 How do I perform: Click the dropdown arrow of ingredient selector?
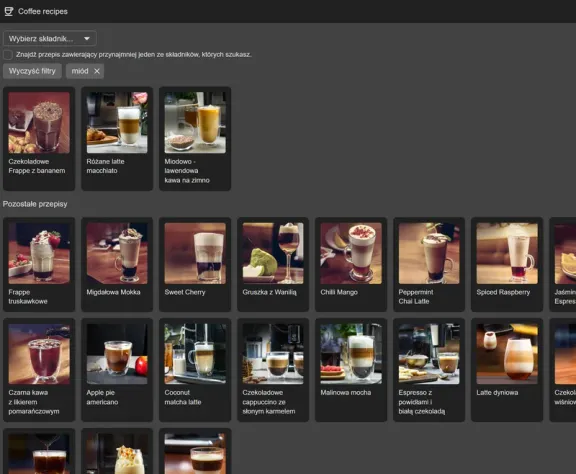tap(87, 39)
